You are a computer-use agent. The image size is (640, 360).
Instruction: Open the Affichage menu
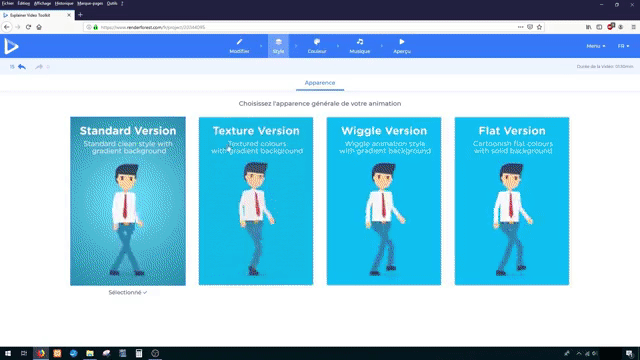point(42,3)
